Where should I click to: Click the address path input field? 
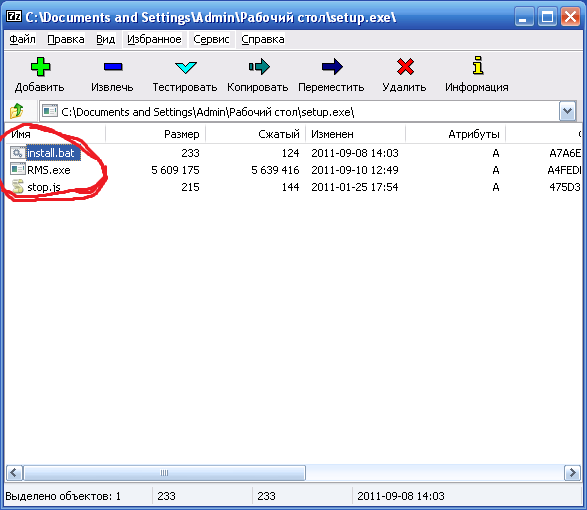(x=299, y=111)
